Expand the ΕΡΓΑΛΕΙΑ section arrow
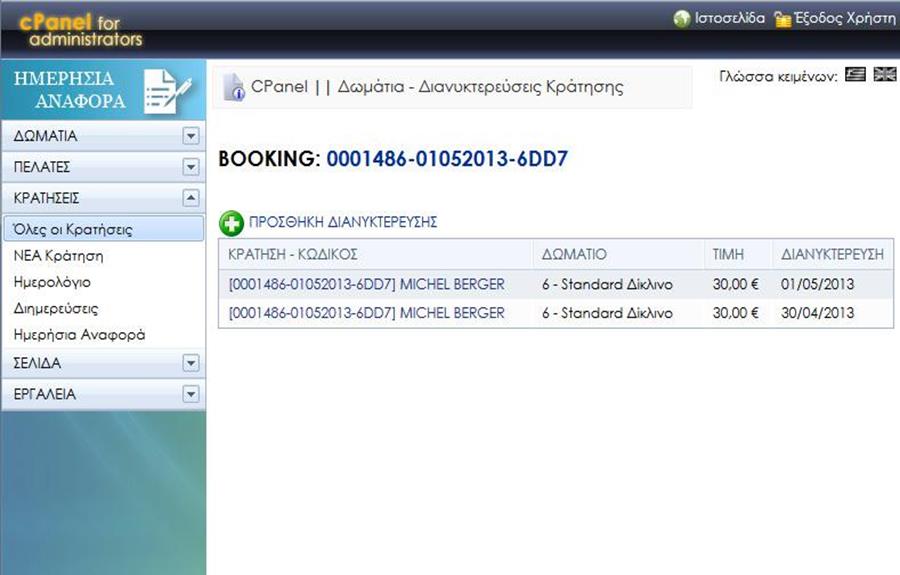The width and height of the screenshot is (900, 575). click(x=191, y=394)
